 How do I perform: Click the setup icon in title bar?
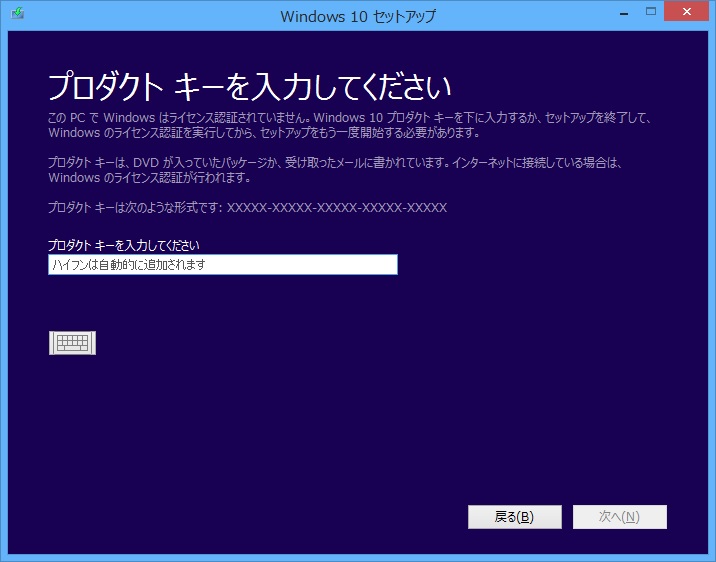pos(17,14)
